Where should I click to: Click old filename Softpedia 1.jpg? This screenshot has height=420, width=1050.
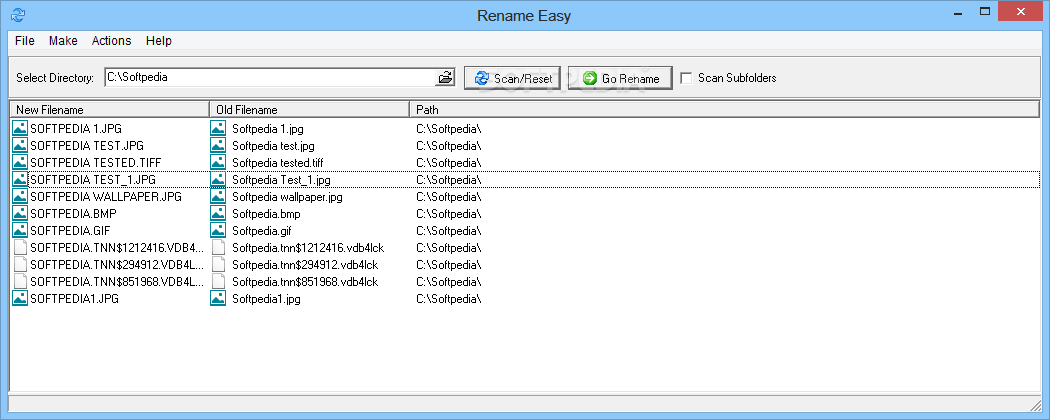[268, 129]
